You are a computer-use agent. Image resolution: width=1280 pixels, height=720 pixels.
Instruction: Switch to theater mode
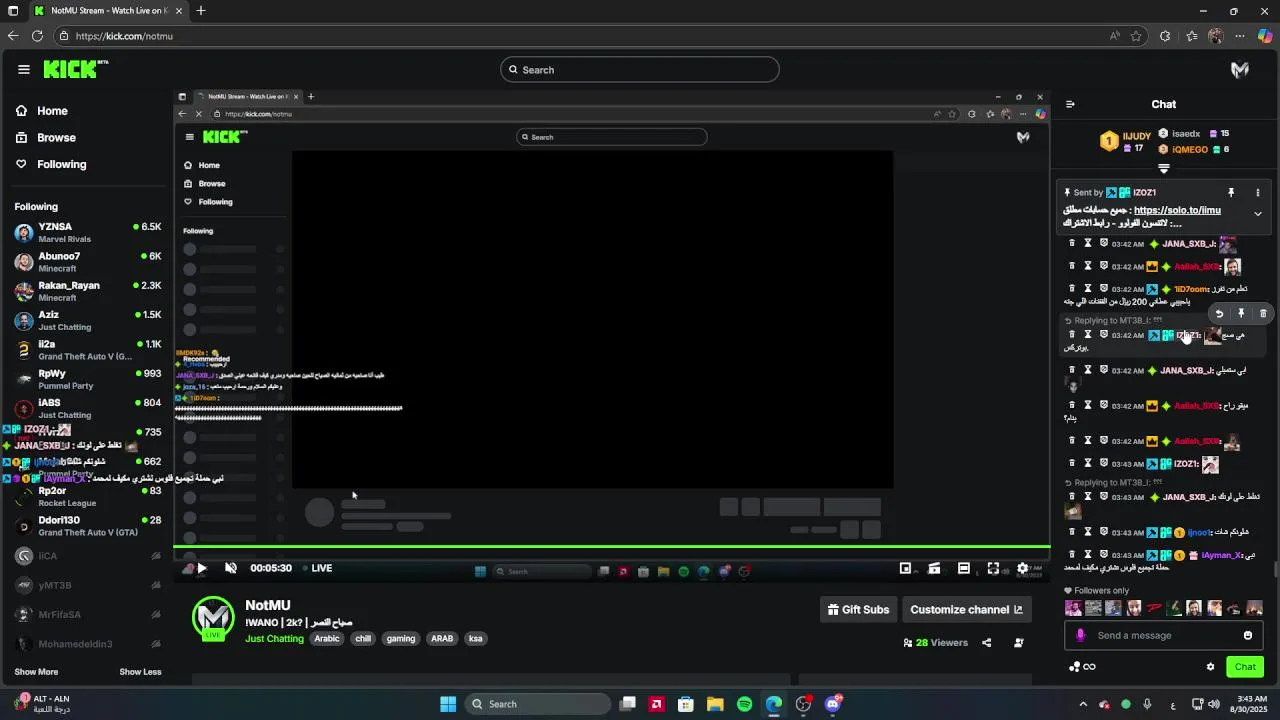(963, 568)
